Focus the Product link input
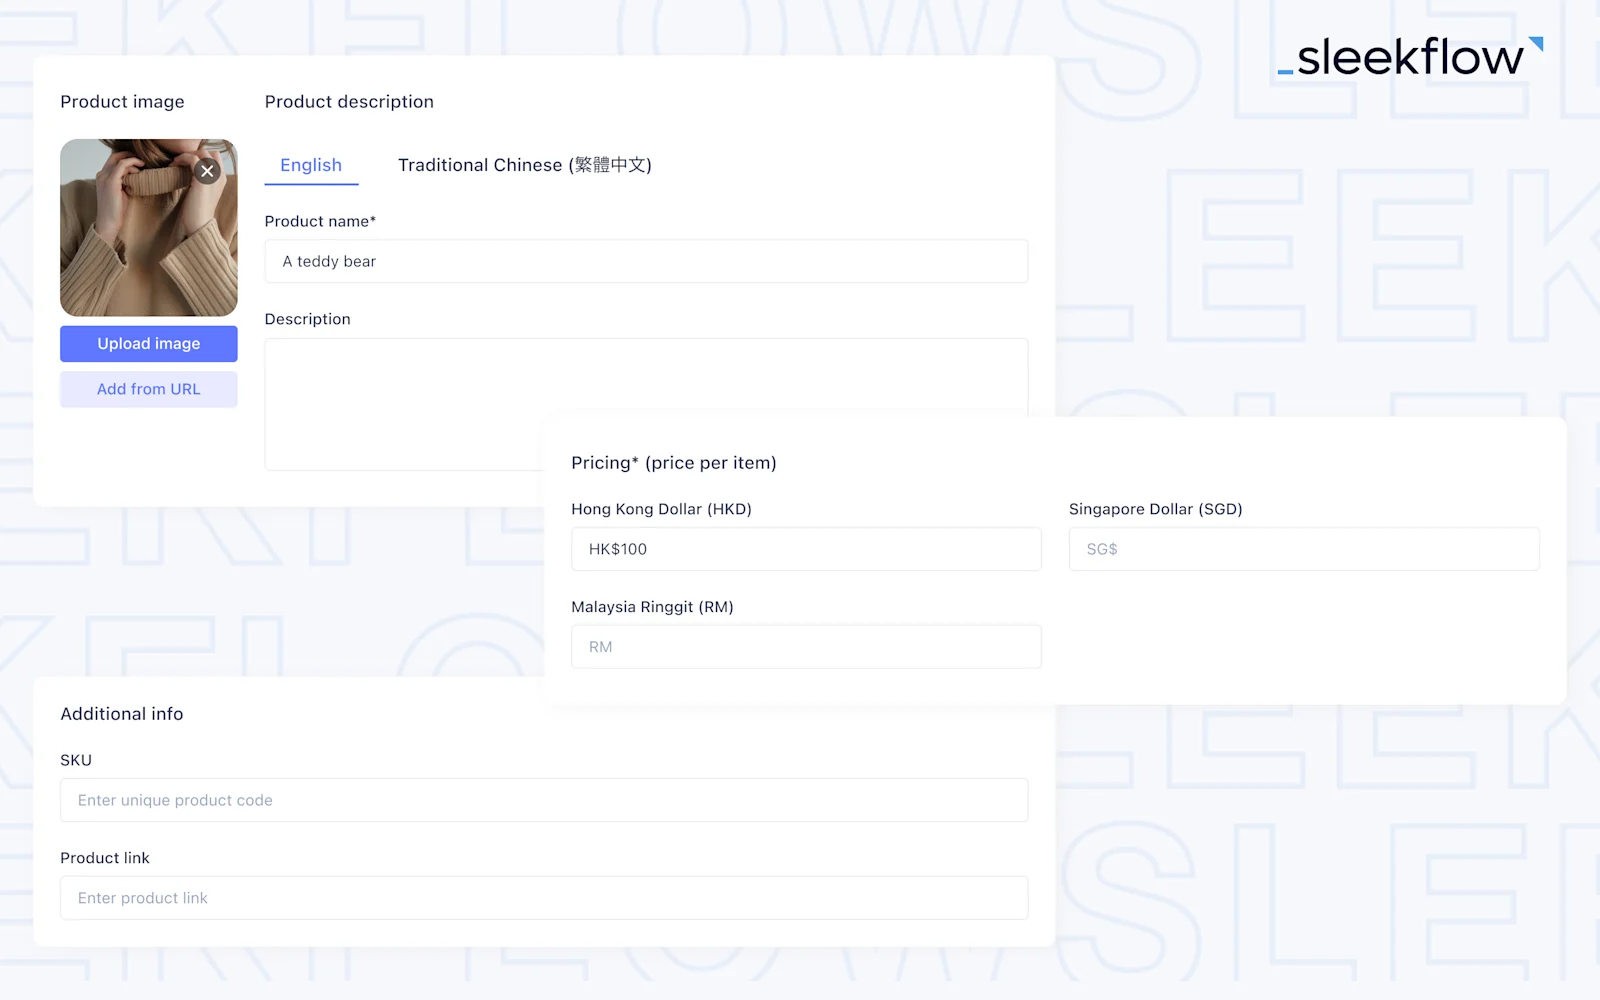This screenshot has height=1000, width=1600. tap(544, 898)
